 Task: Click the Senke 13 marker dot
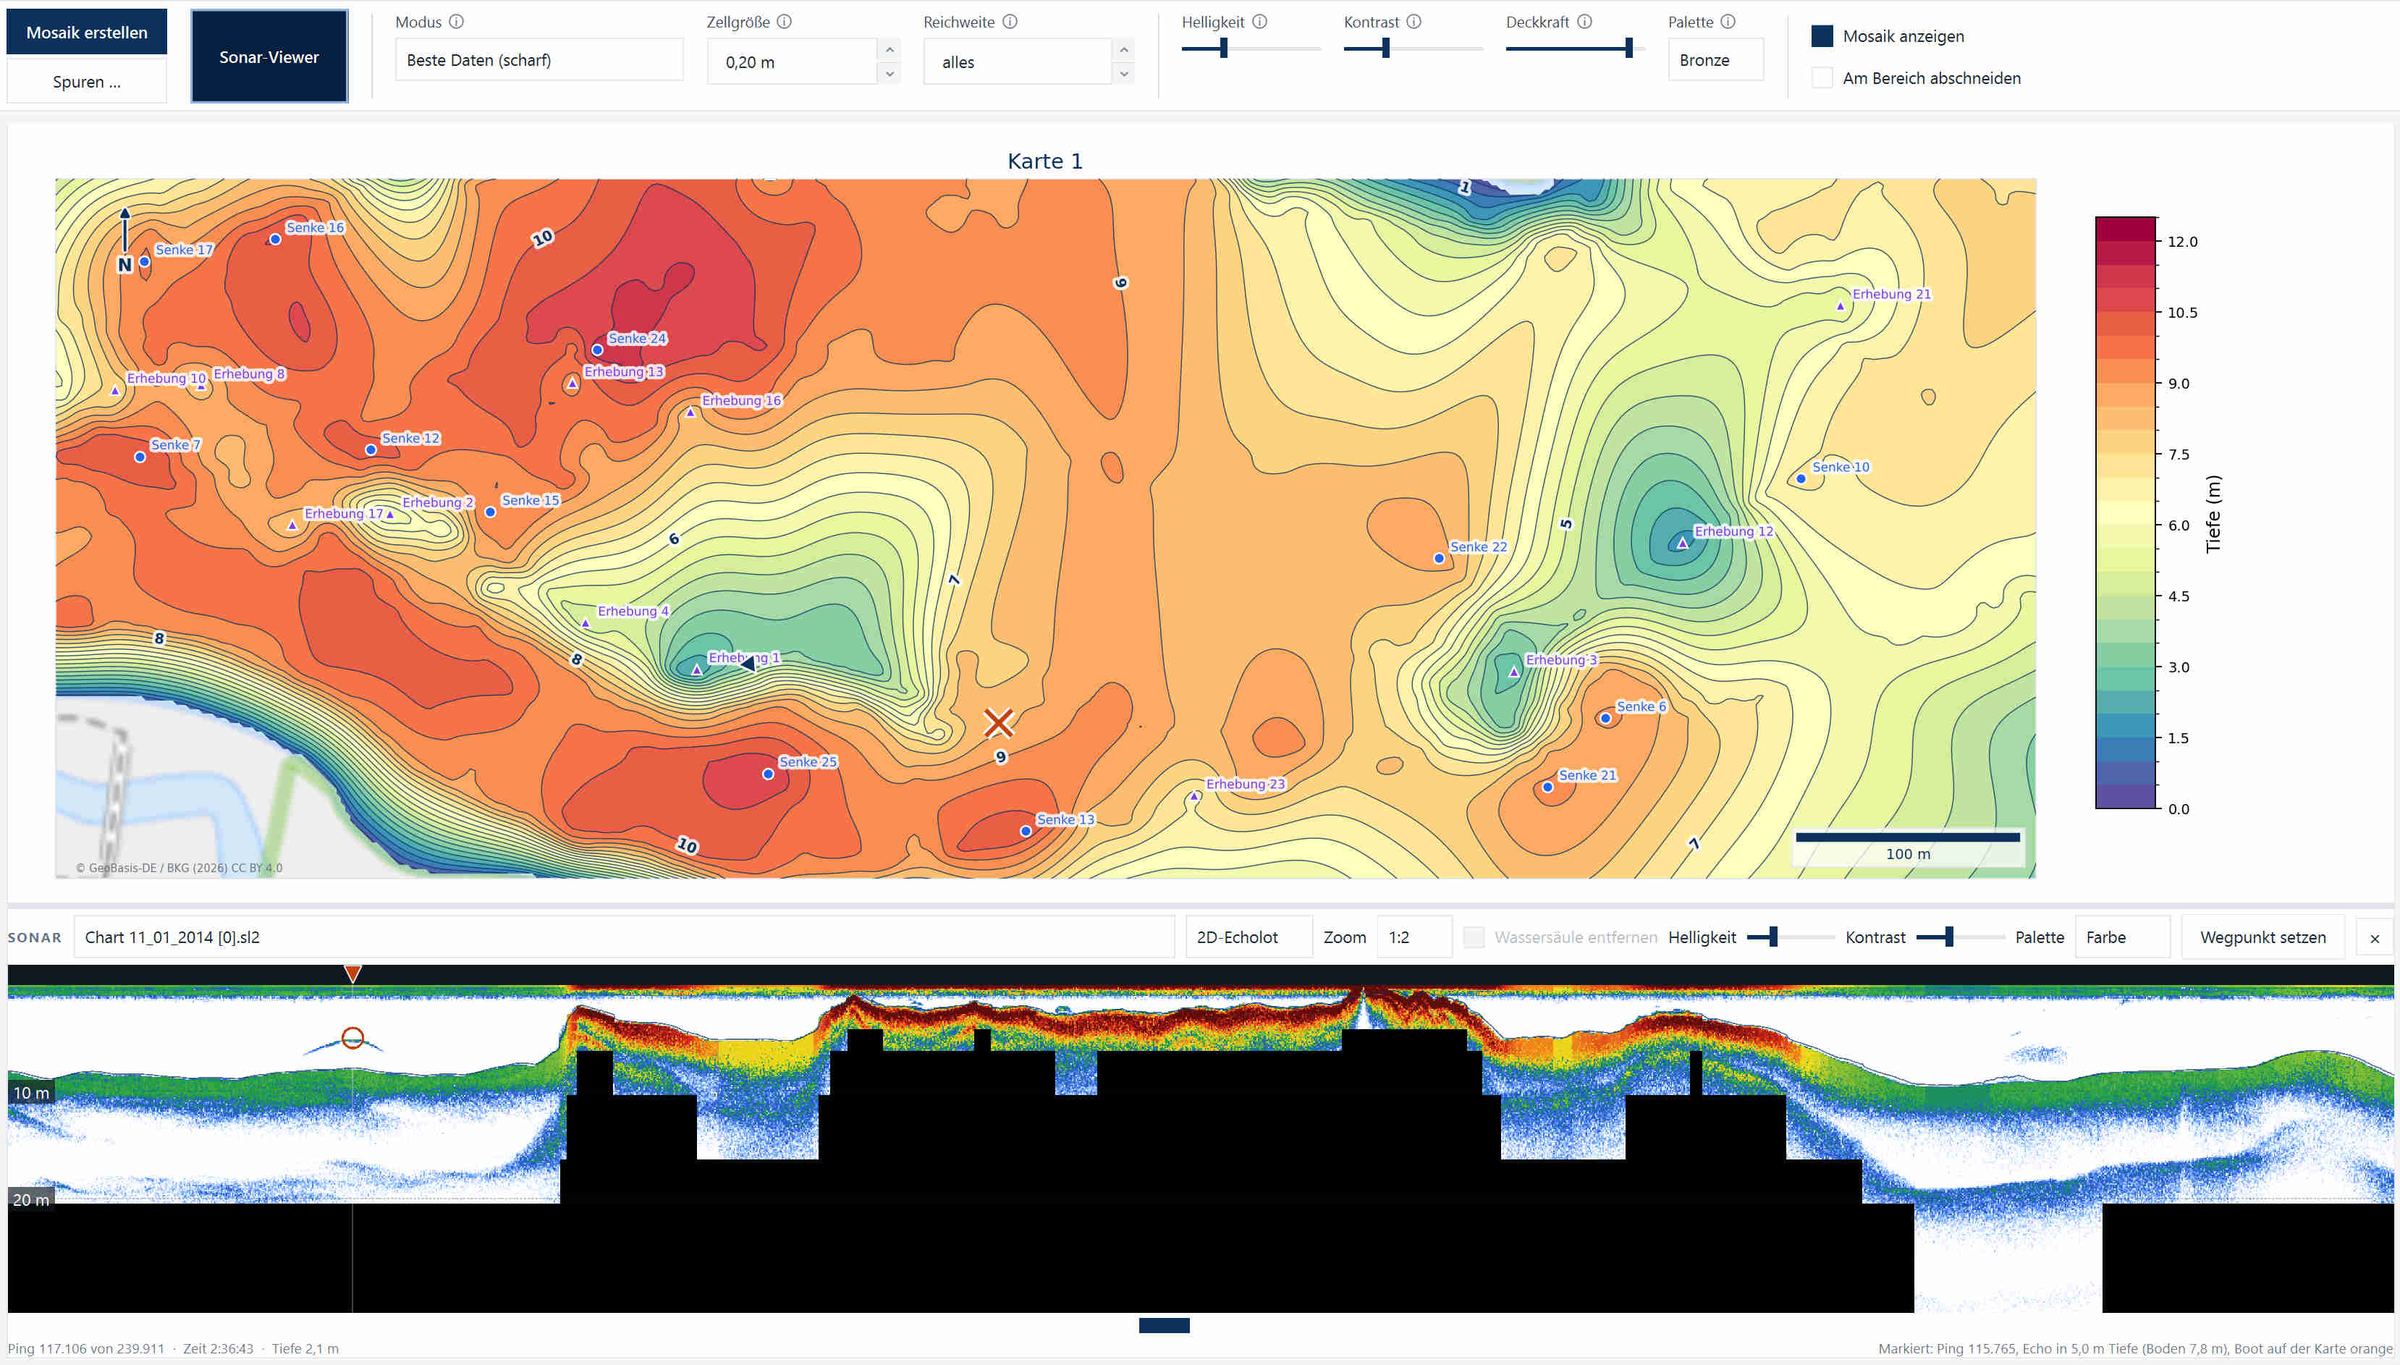[x=1025, y=831]
